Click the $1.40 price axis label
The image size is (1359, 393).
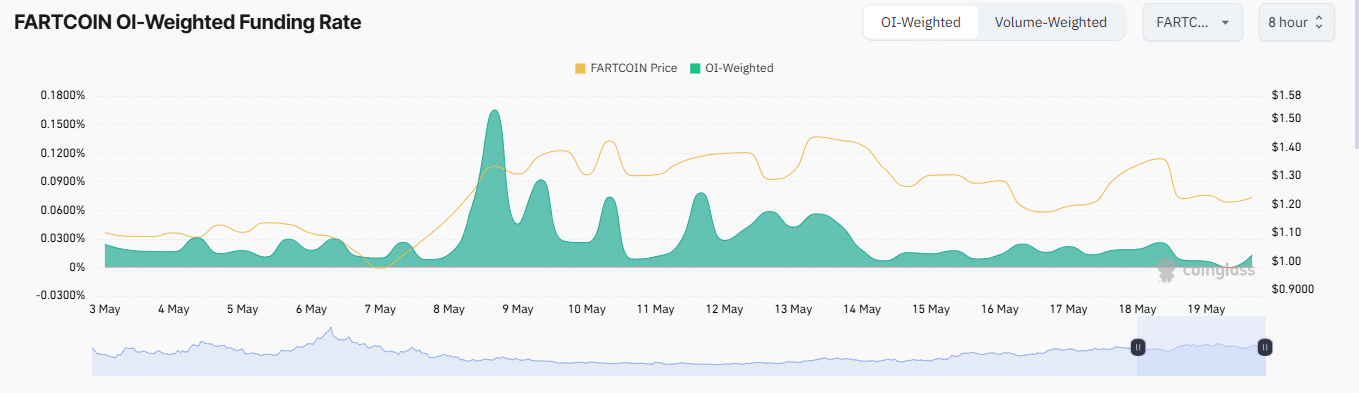coord(1286,147)
